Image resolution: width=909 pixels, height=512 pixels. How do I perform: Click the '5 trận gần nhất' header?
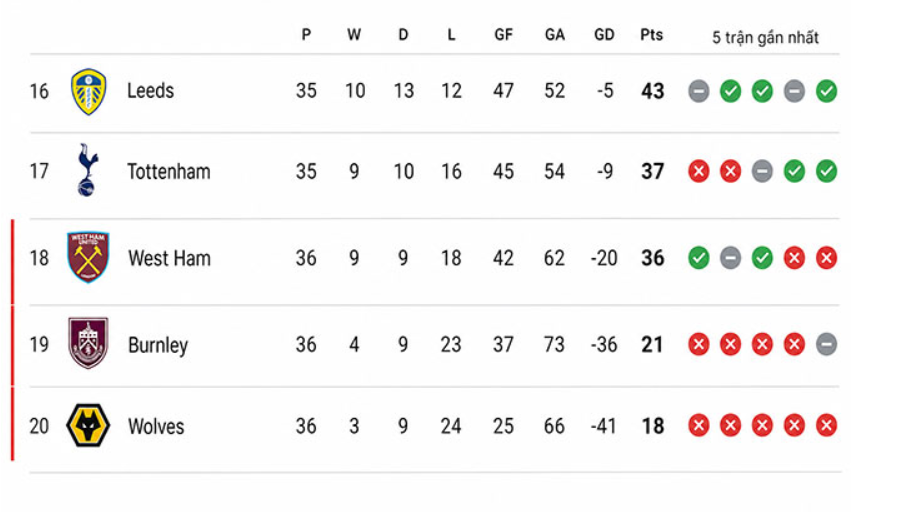coord(765,38)
